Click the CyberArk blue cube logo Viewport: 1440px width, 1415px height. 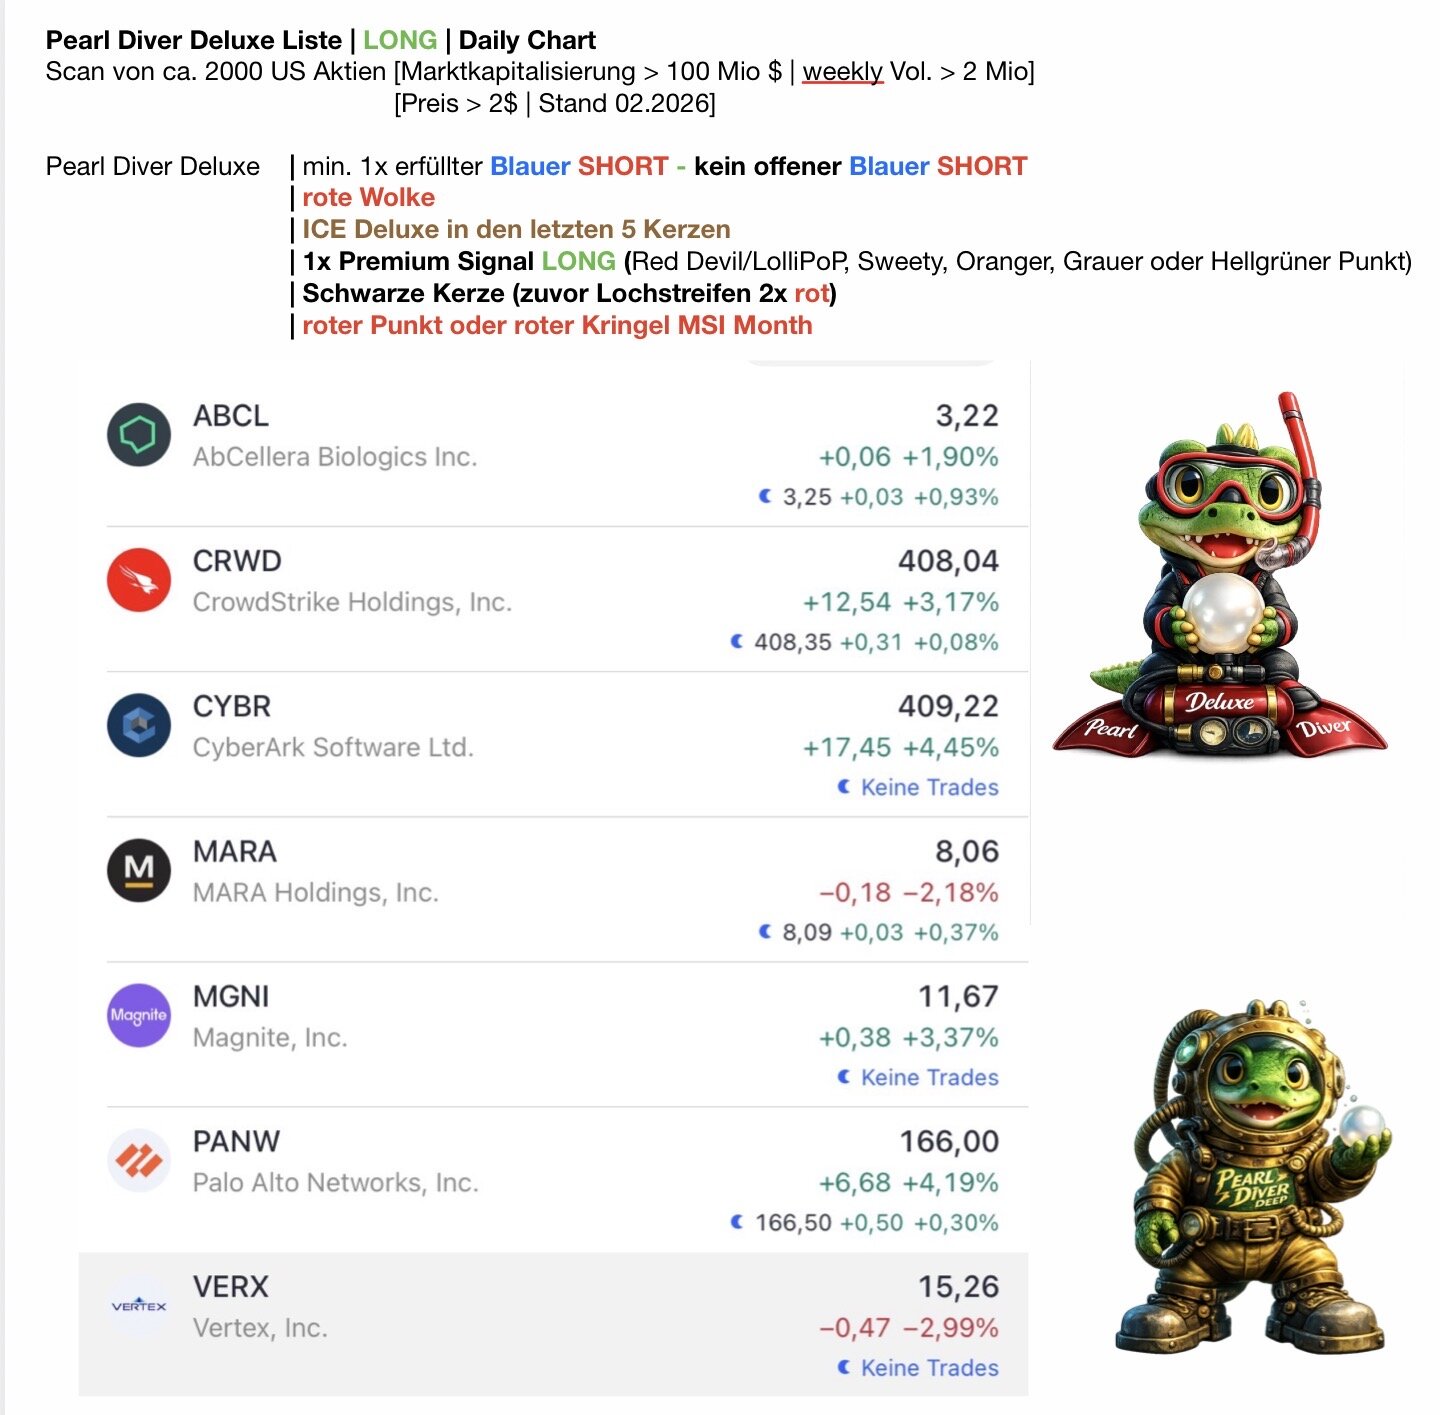139,725
